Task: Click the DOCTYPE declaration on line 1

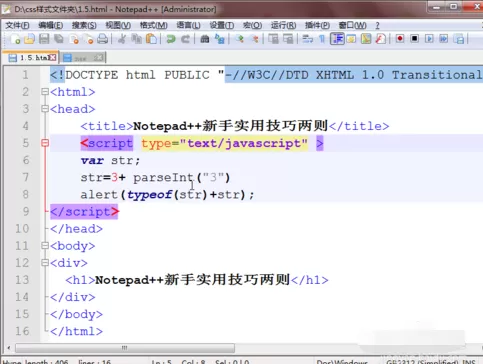Action: pyautogui.click(x=266, y=75)
